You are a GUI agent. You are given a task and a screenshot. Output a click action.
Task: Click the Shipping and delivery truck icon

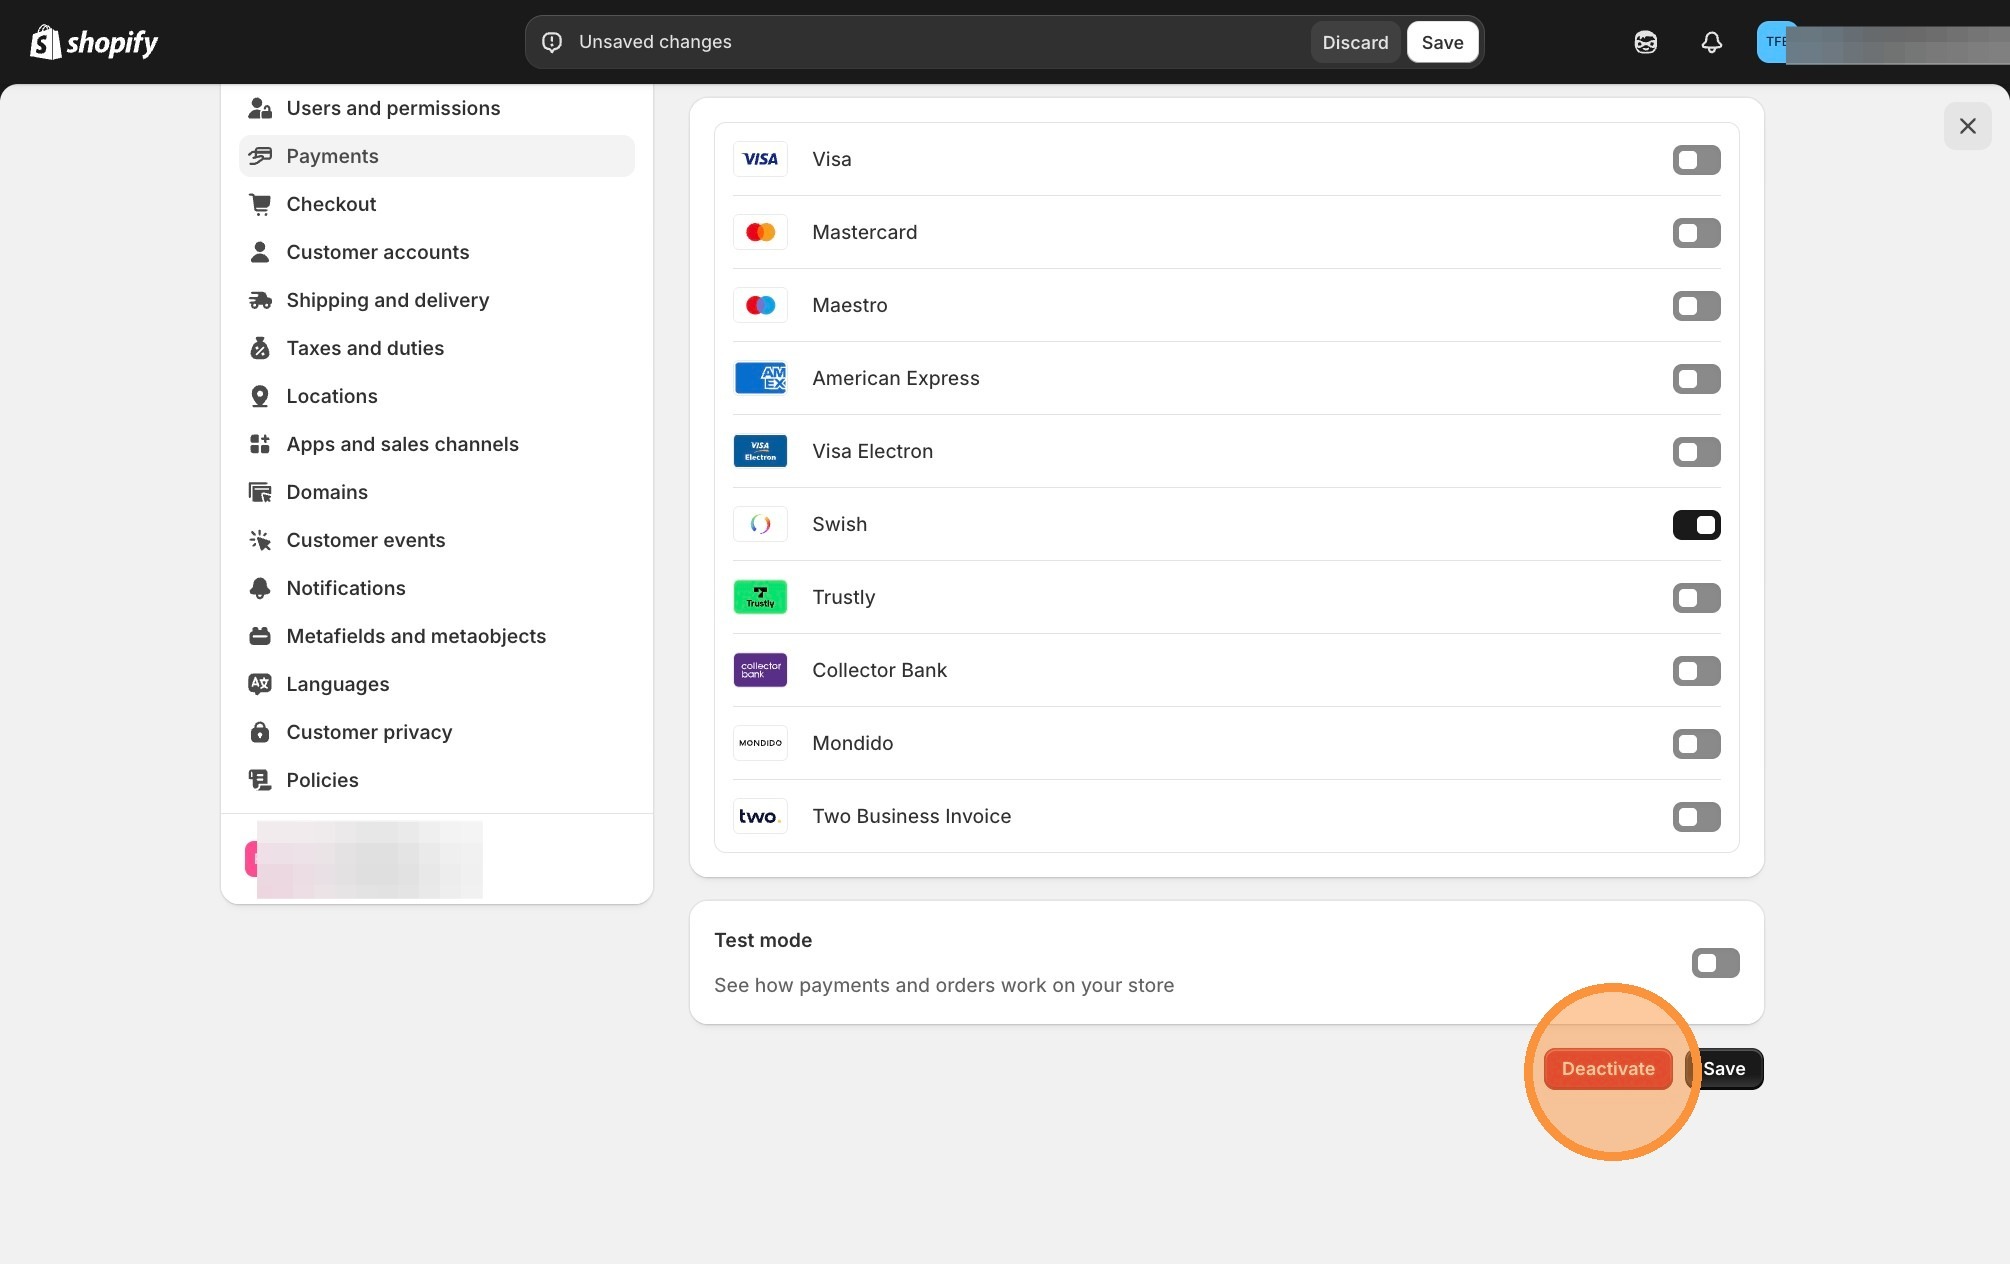click(x=260, y=300)
